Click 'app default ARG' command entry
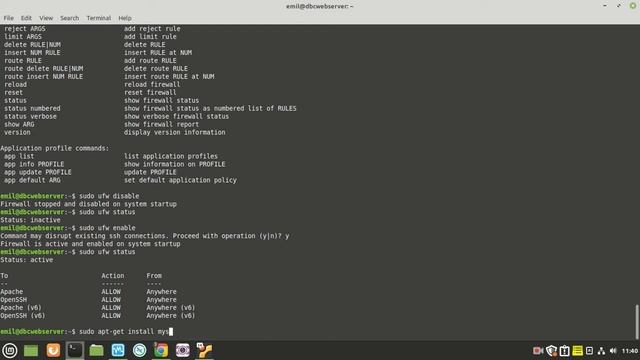Screen dimensions: 640x360 pos(32,180)
